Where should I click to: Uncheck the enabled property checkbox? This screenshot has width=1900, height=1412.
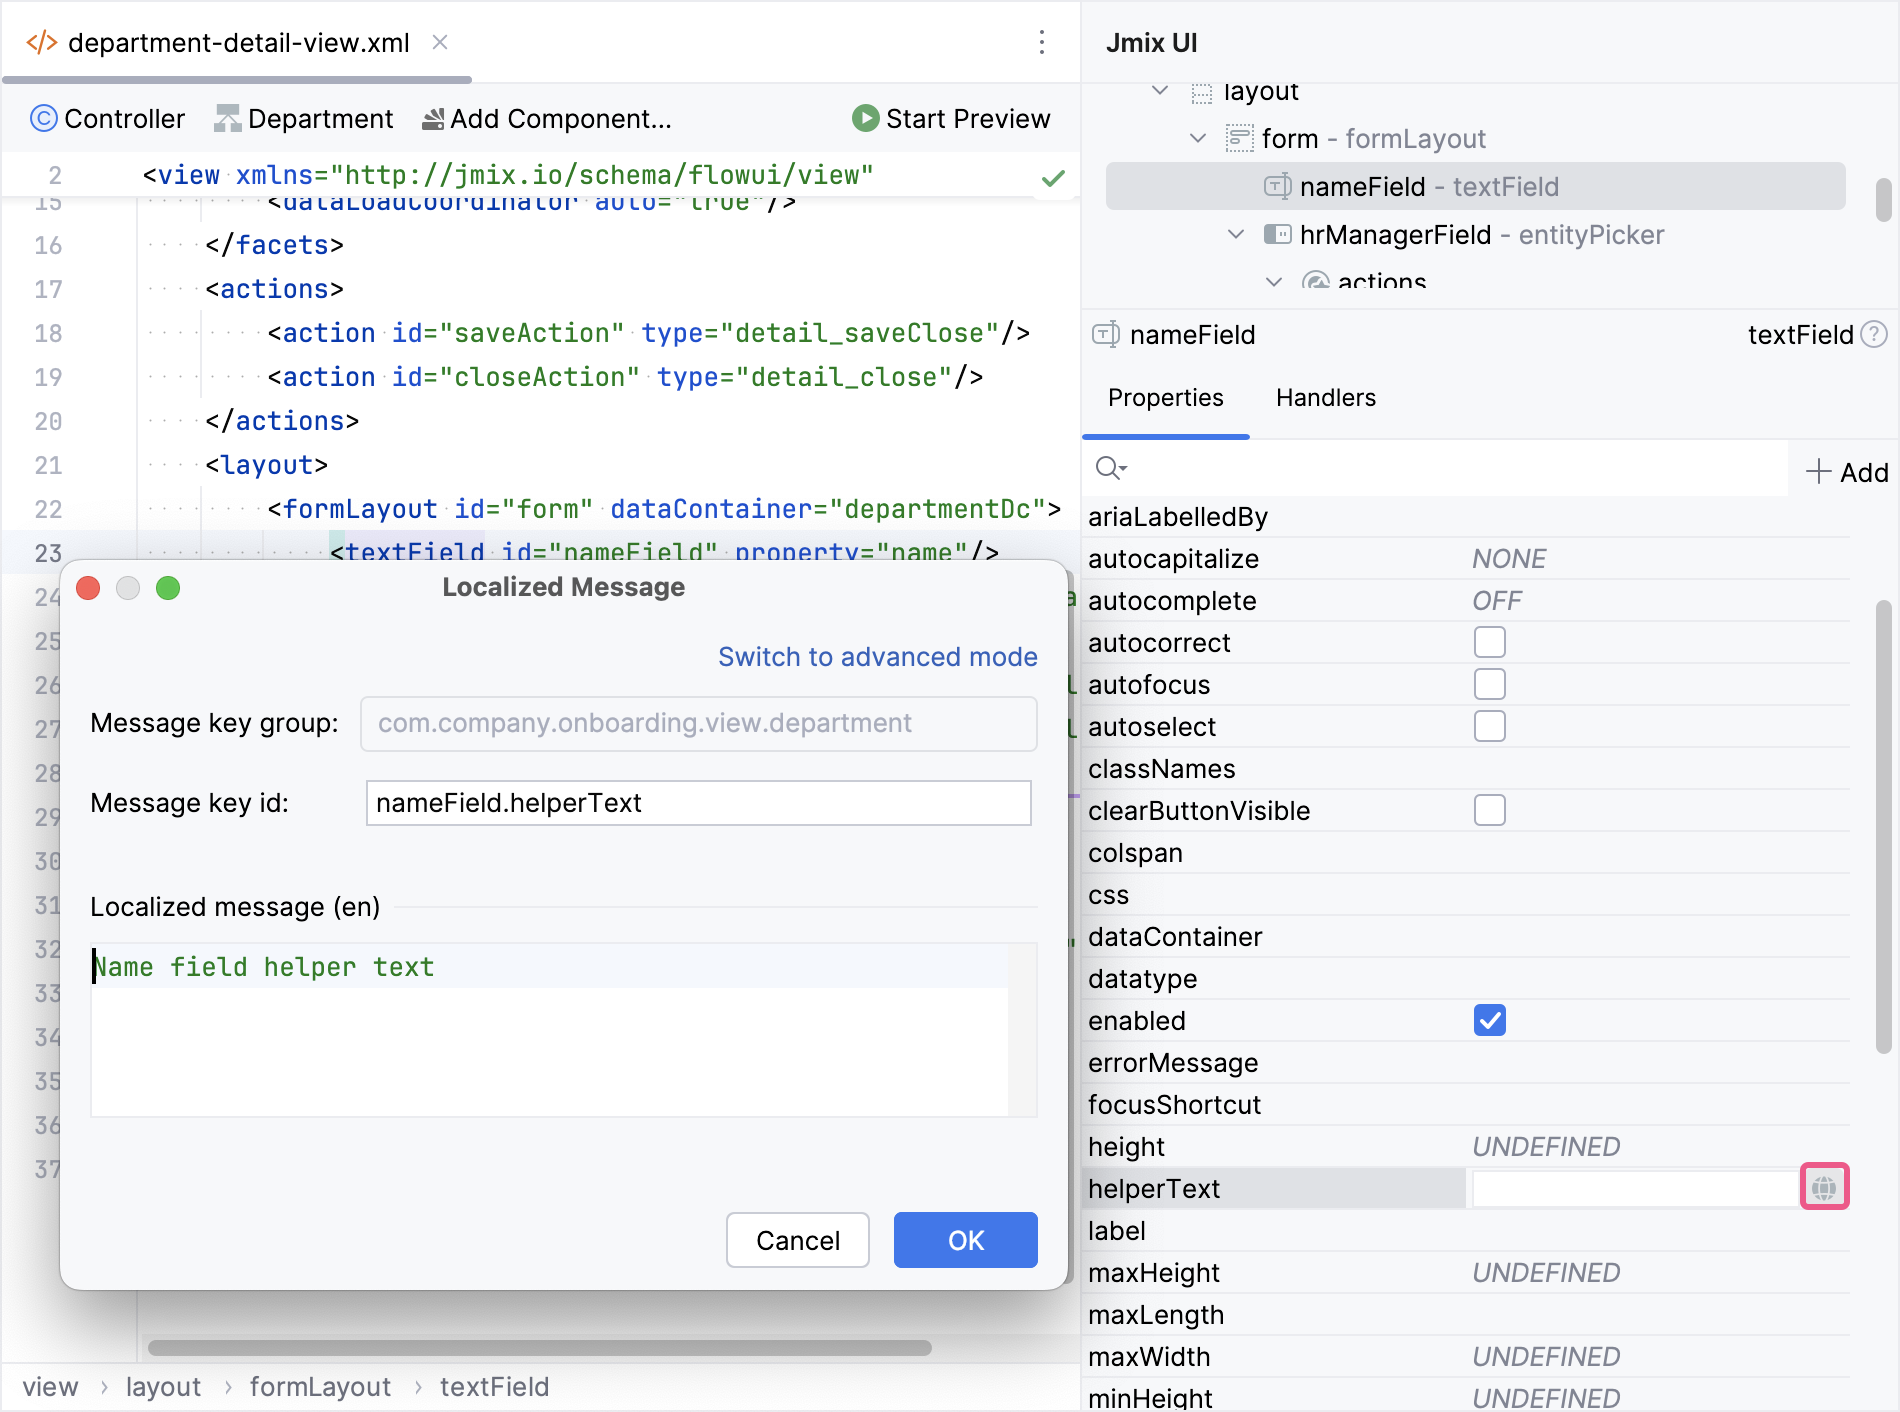(1489, 1020)
